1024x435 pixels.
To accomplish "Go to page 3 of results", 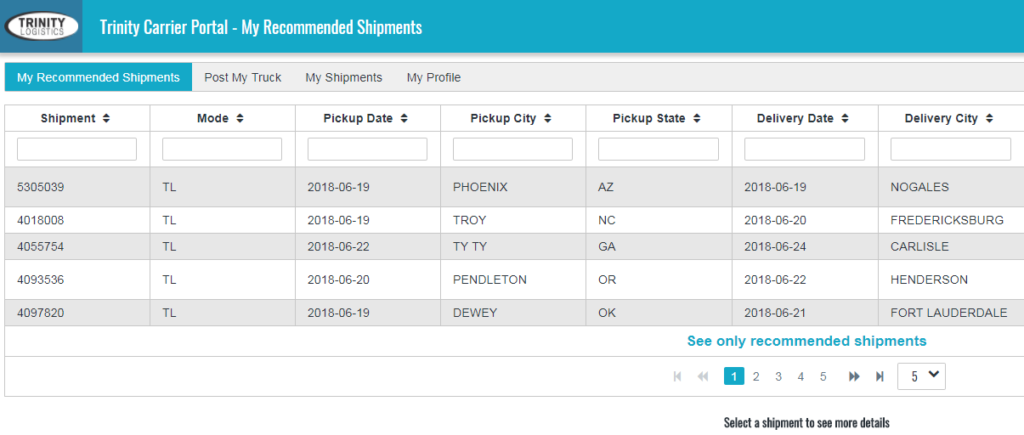I will (x=778, y=376).
